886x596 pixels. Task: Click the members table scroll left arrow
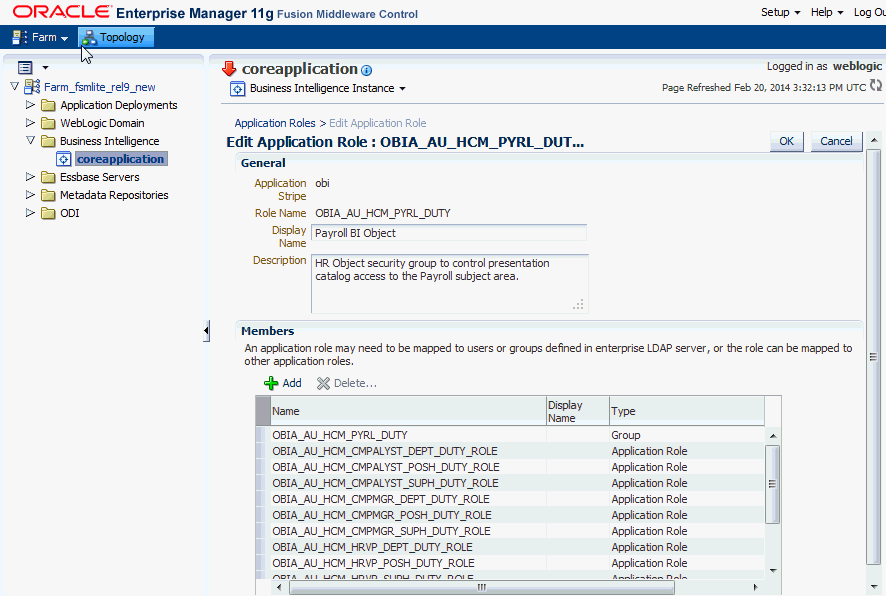click(279, 588)
